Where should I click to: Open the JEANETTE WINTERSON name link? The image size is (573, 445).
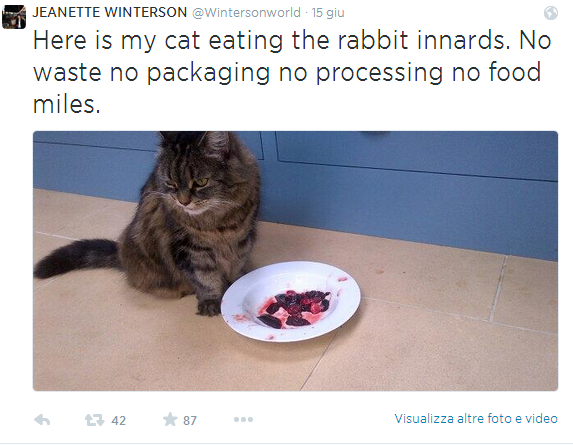tap(110, 12)
